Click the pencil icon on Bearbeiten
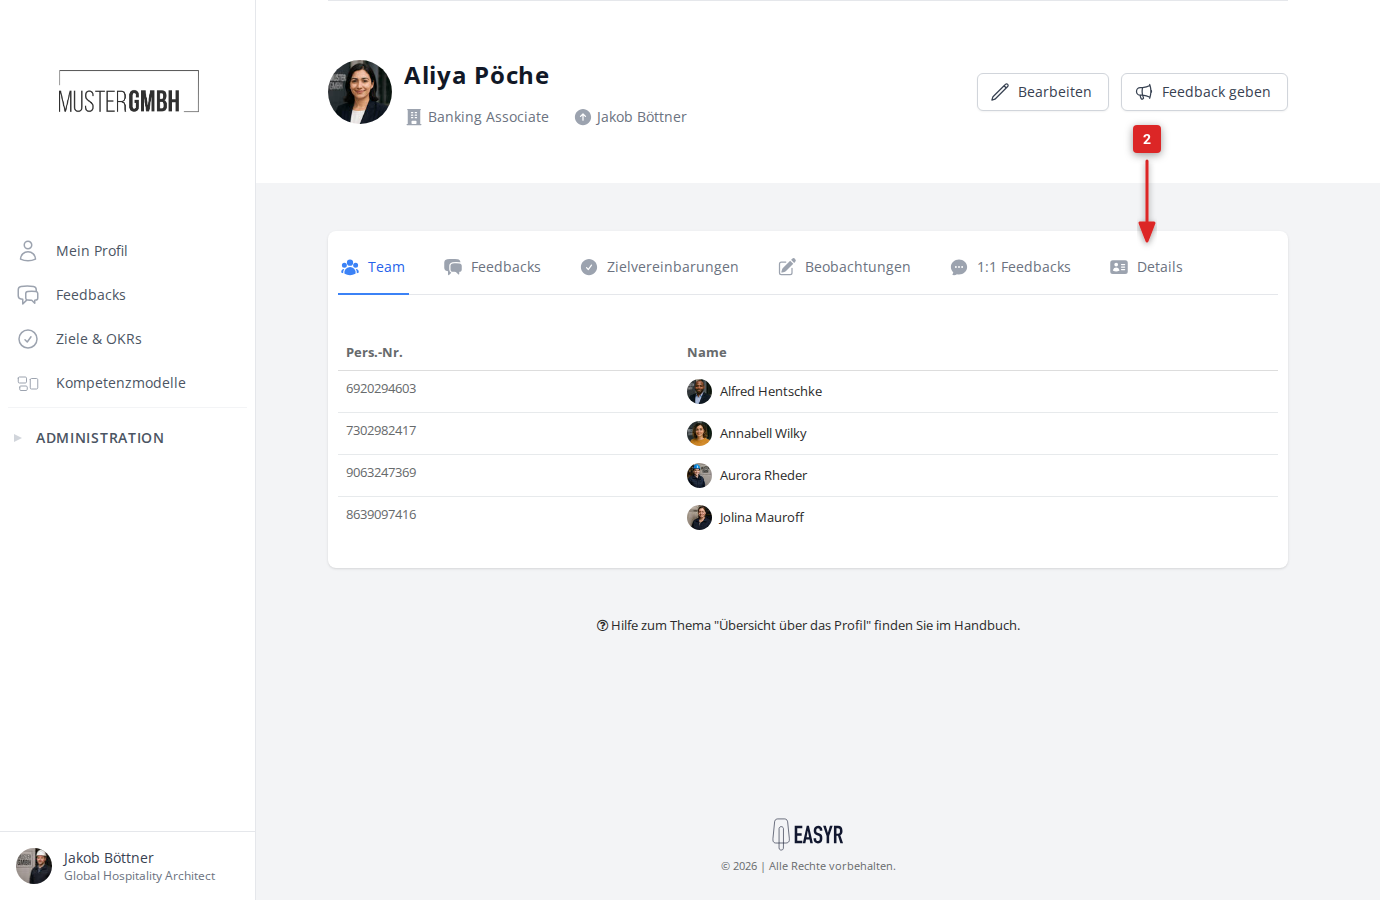 click(1000, 92)
